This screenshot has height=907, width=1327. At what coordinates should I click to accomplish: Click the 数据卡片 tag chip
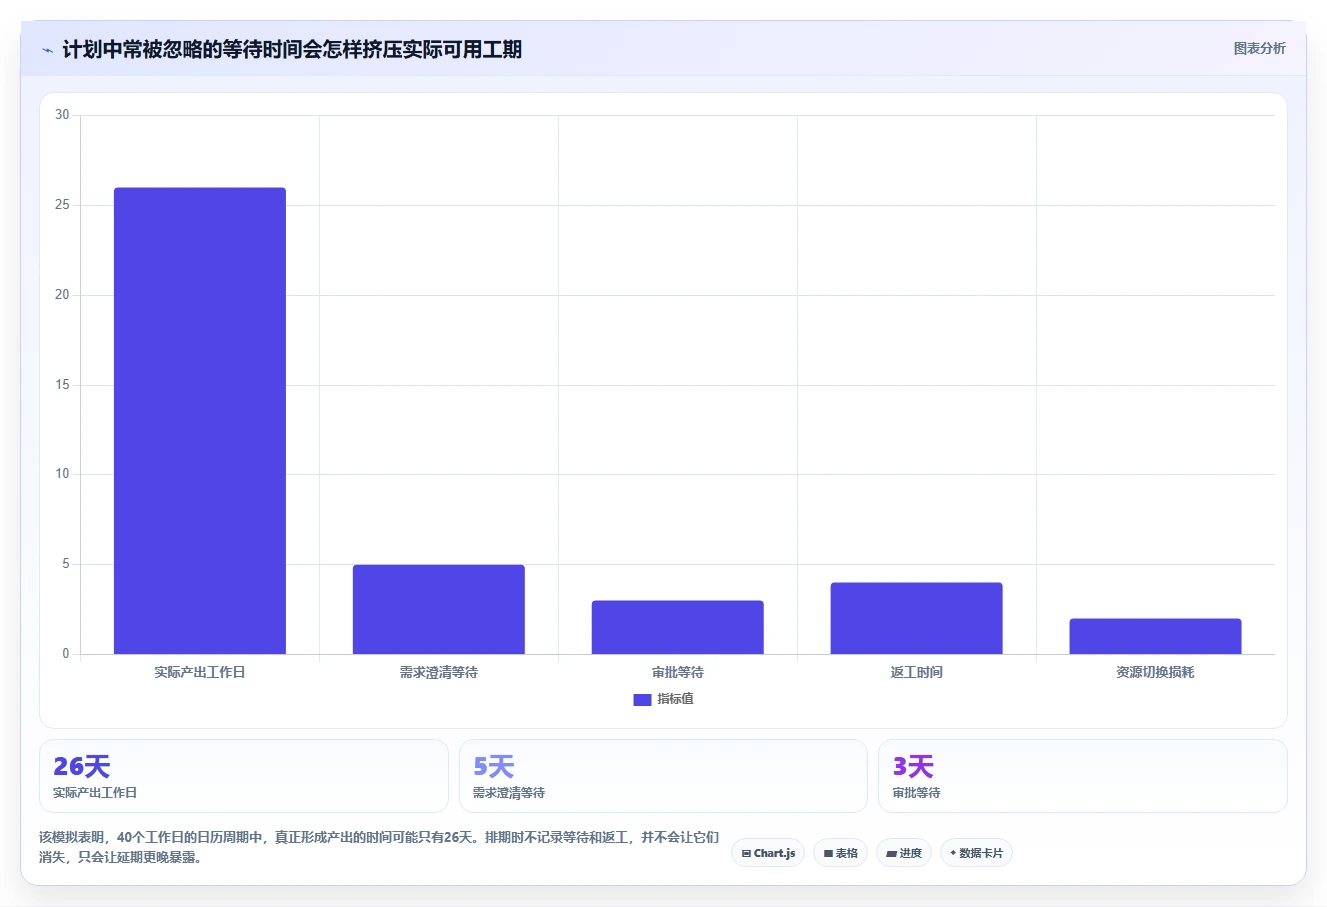tap(976, 853)
